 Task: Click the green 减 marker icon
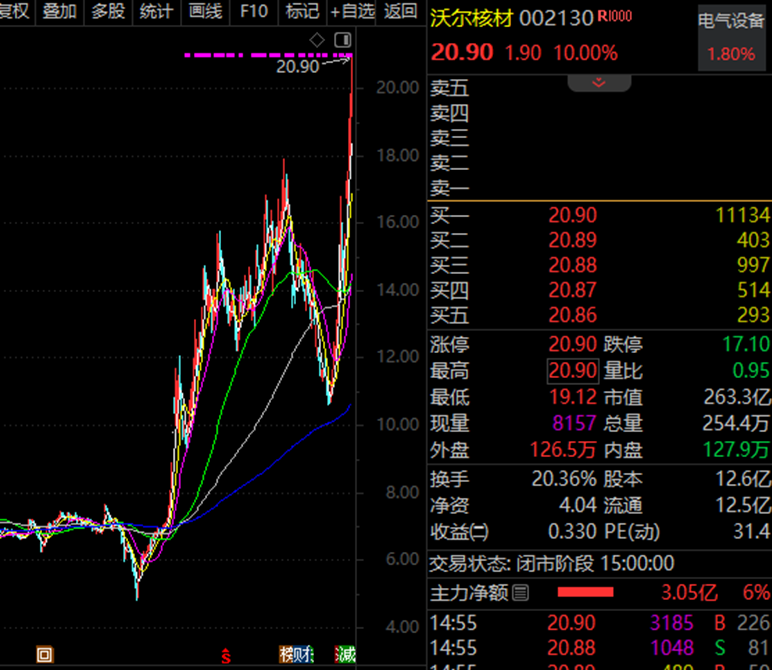(345, 655)
